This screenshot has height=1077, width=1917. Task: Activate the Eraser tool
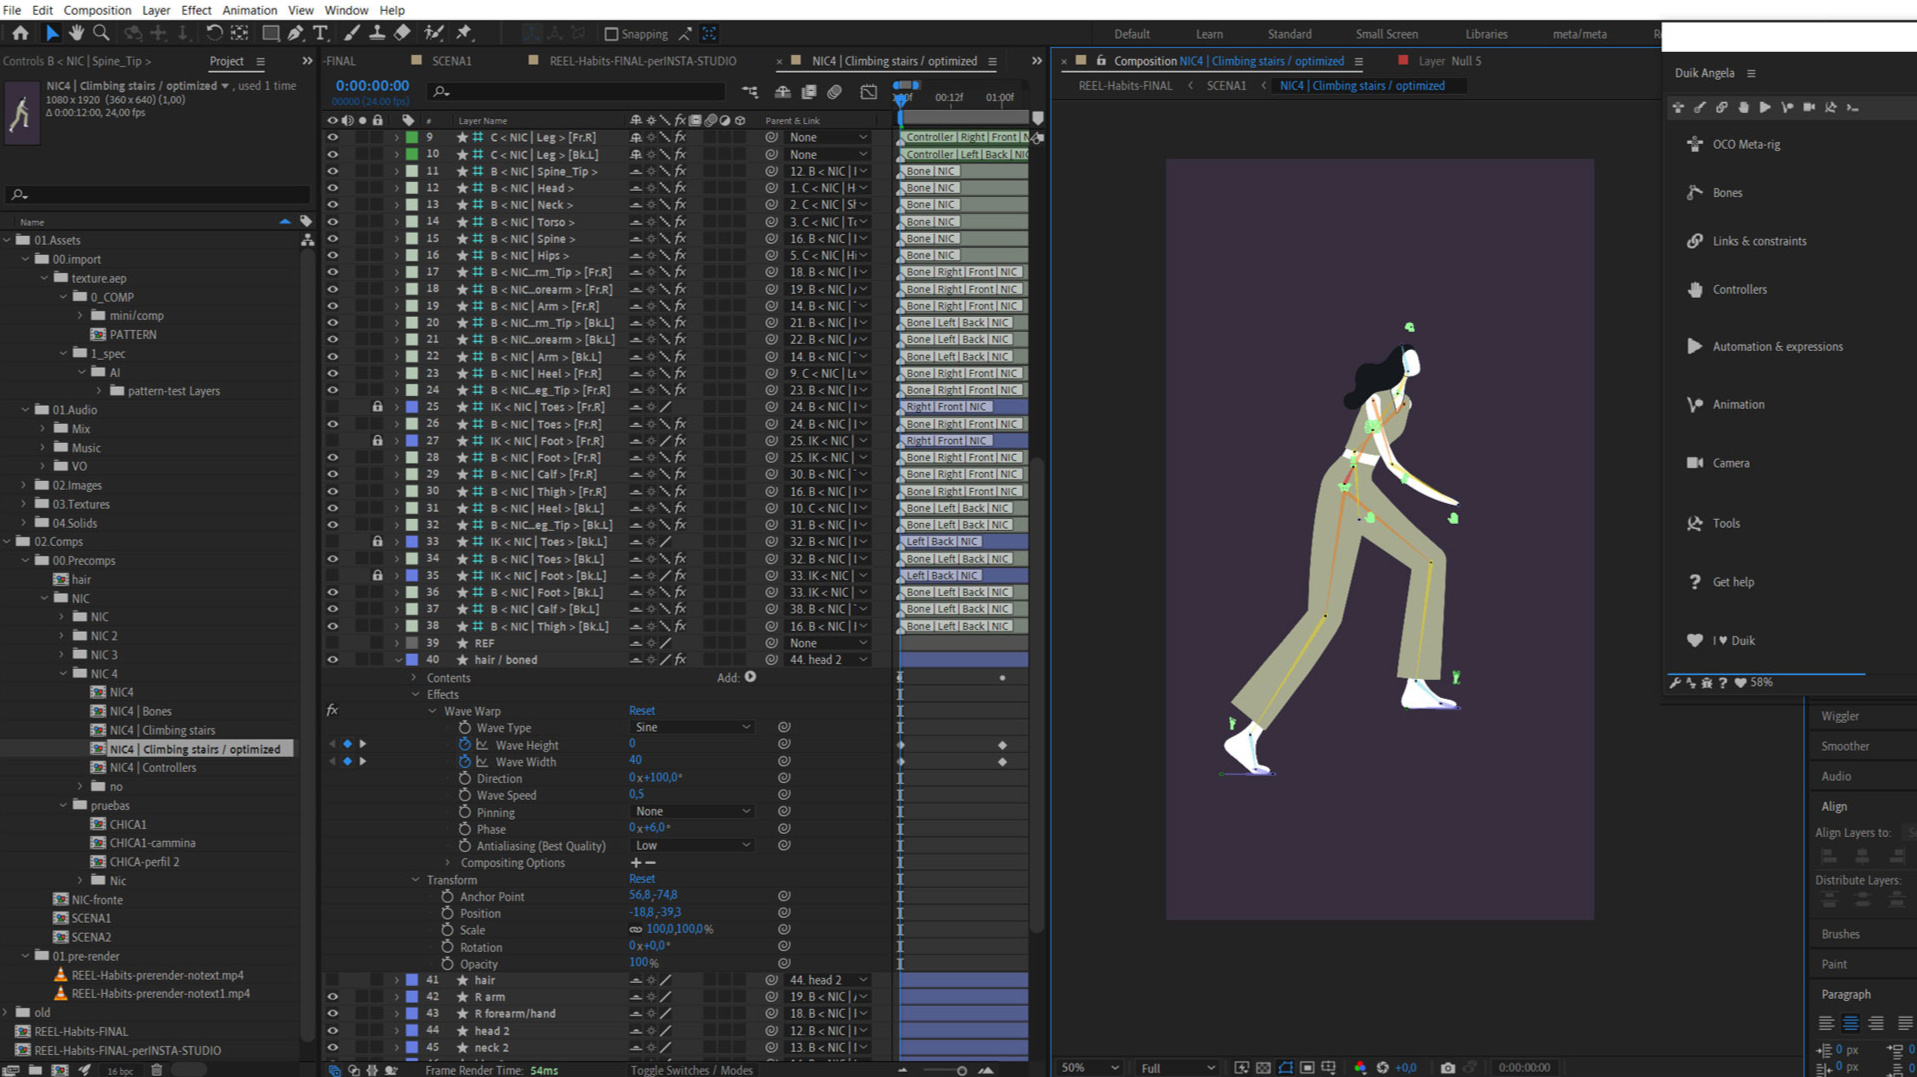(x=402, y=33)
